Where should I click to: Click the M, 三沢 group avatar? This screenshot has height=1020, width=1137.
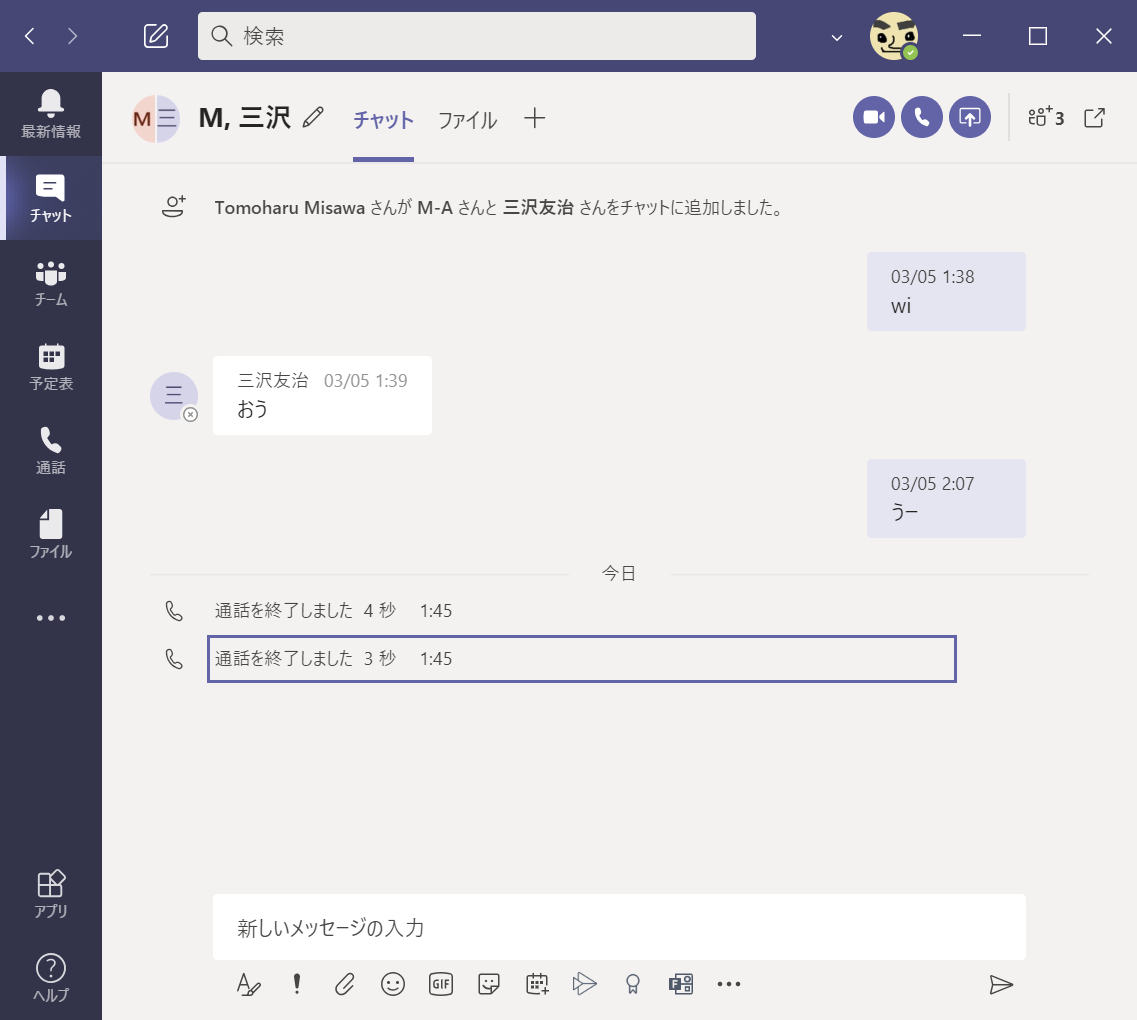tap(155, 118)
